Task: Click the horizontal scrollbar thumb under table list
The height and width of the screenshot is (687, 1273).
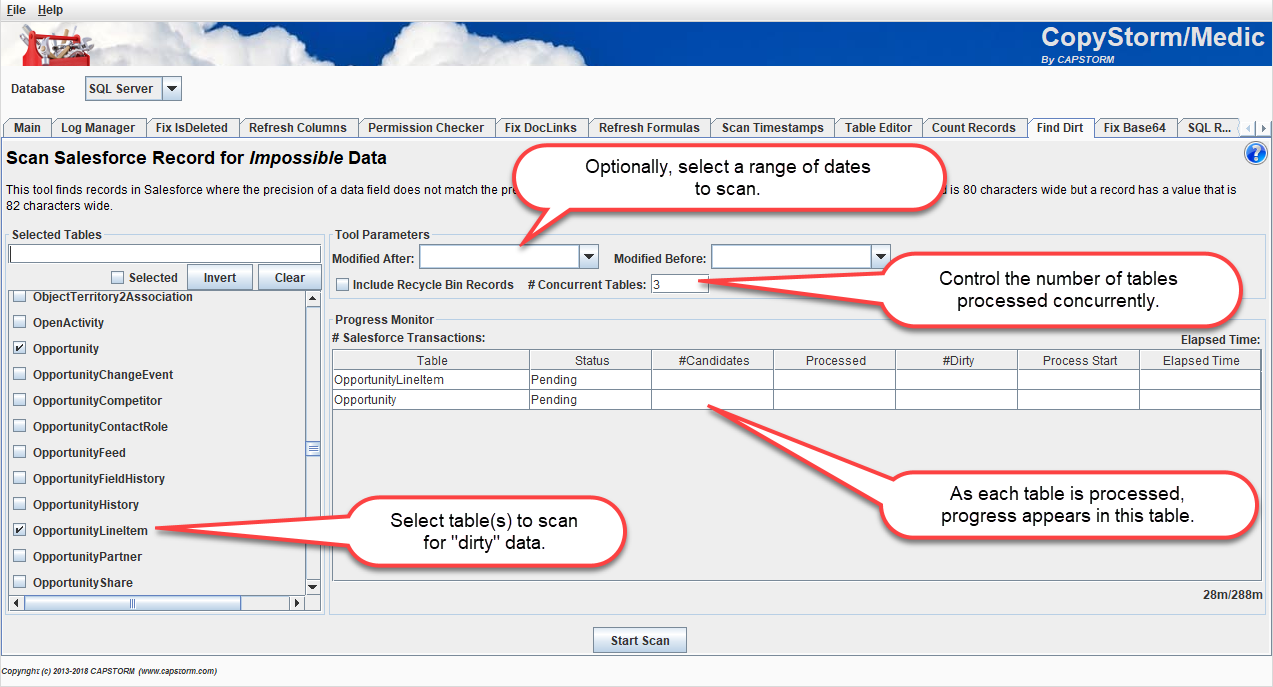Action: coord(132,603)
